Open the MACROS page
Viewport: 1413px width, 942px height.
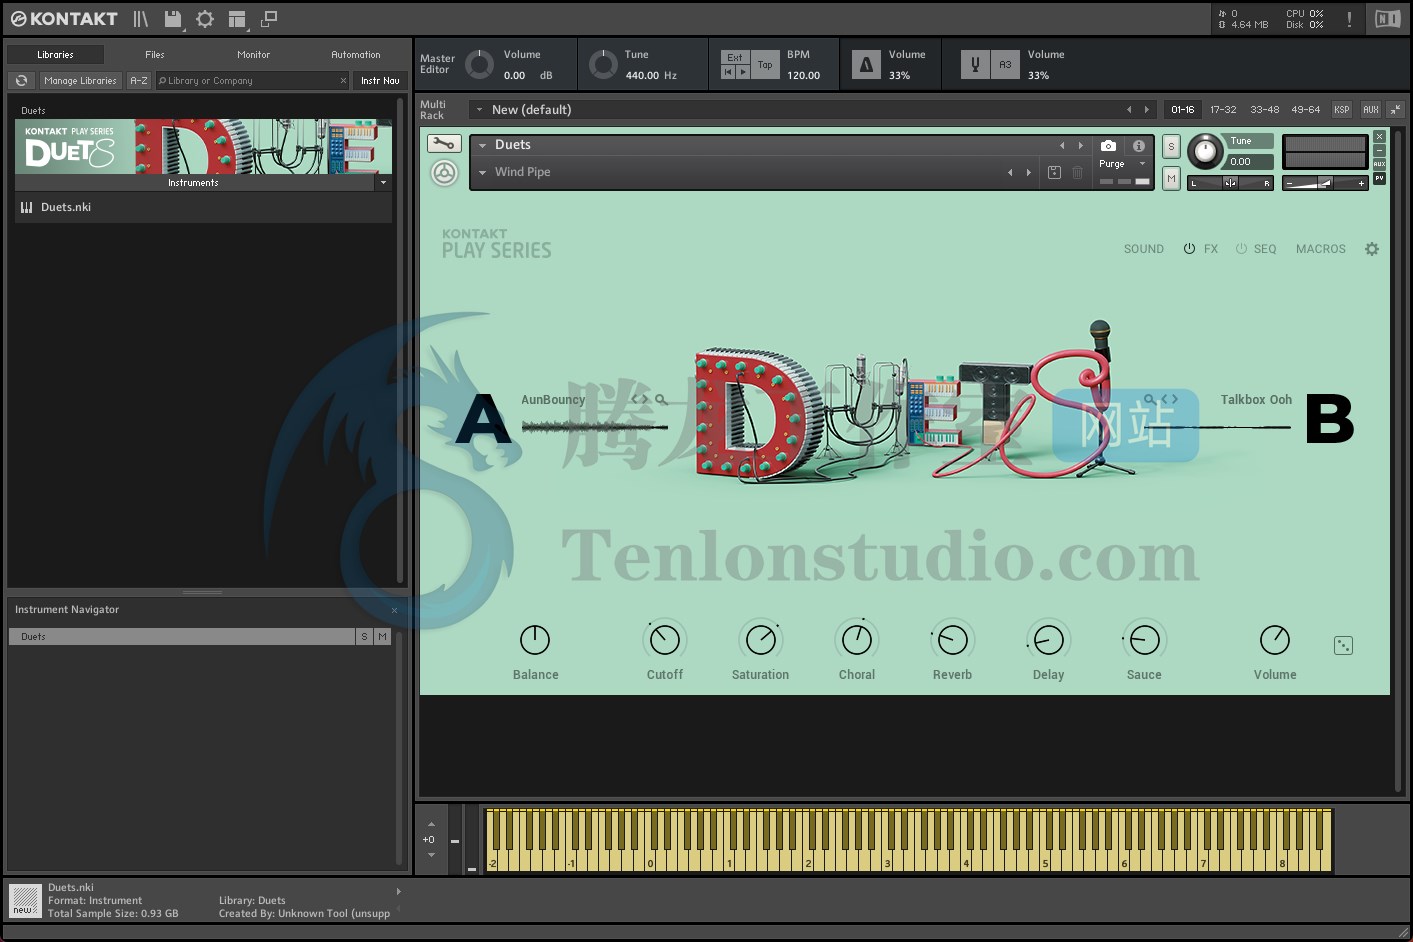(x=1321, y=249)
